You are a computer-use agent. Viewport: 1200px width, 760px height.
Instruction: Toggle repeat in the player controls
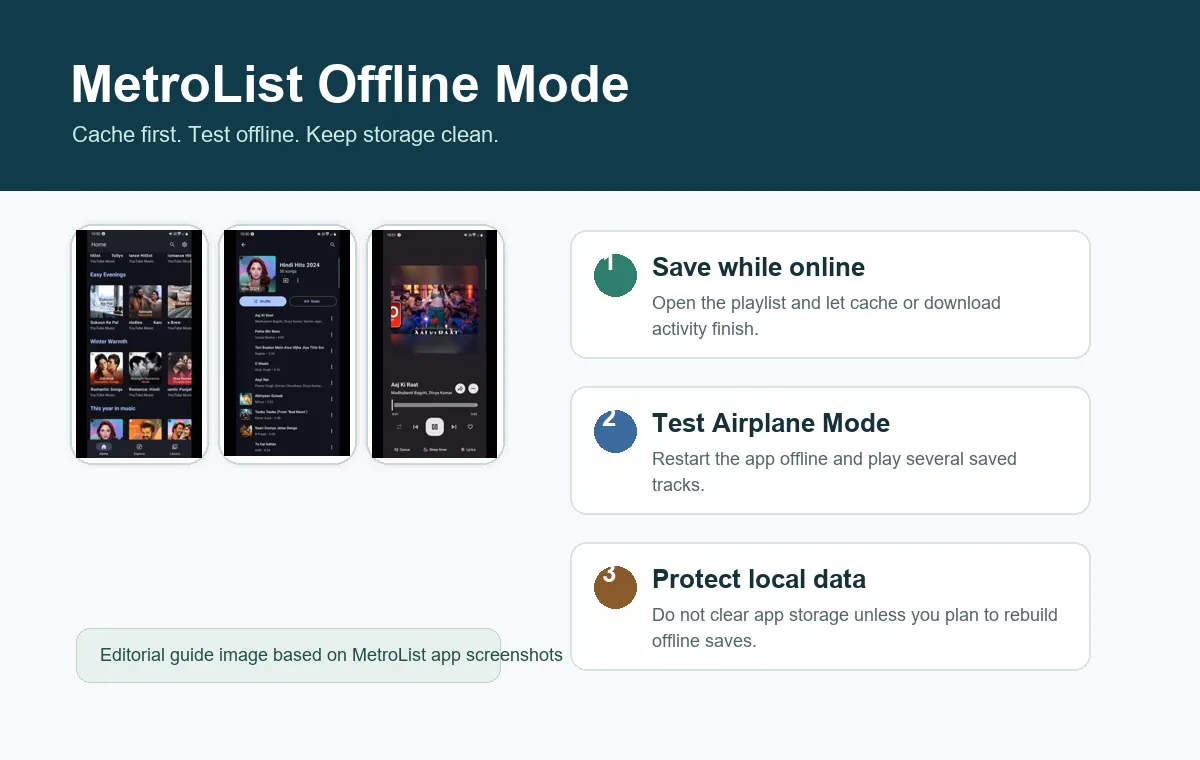pyautogui.click(x=399, y=427)
